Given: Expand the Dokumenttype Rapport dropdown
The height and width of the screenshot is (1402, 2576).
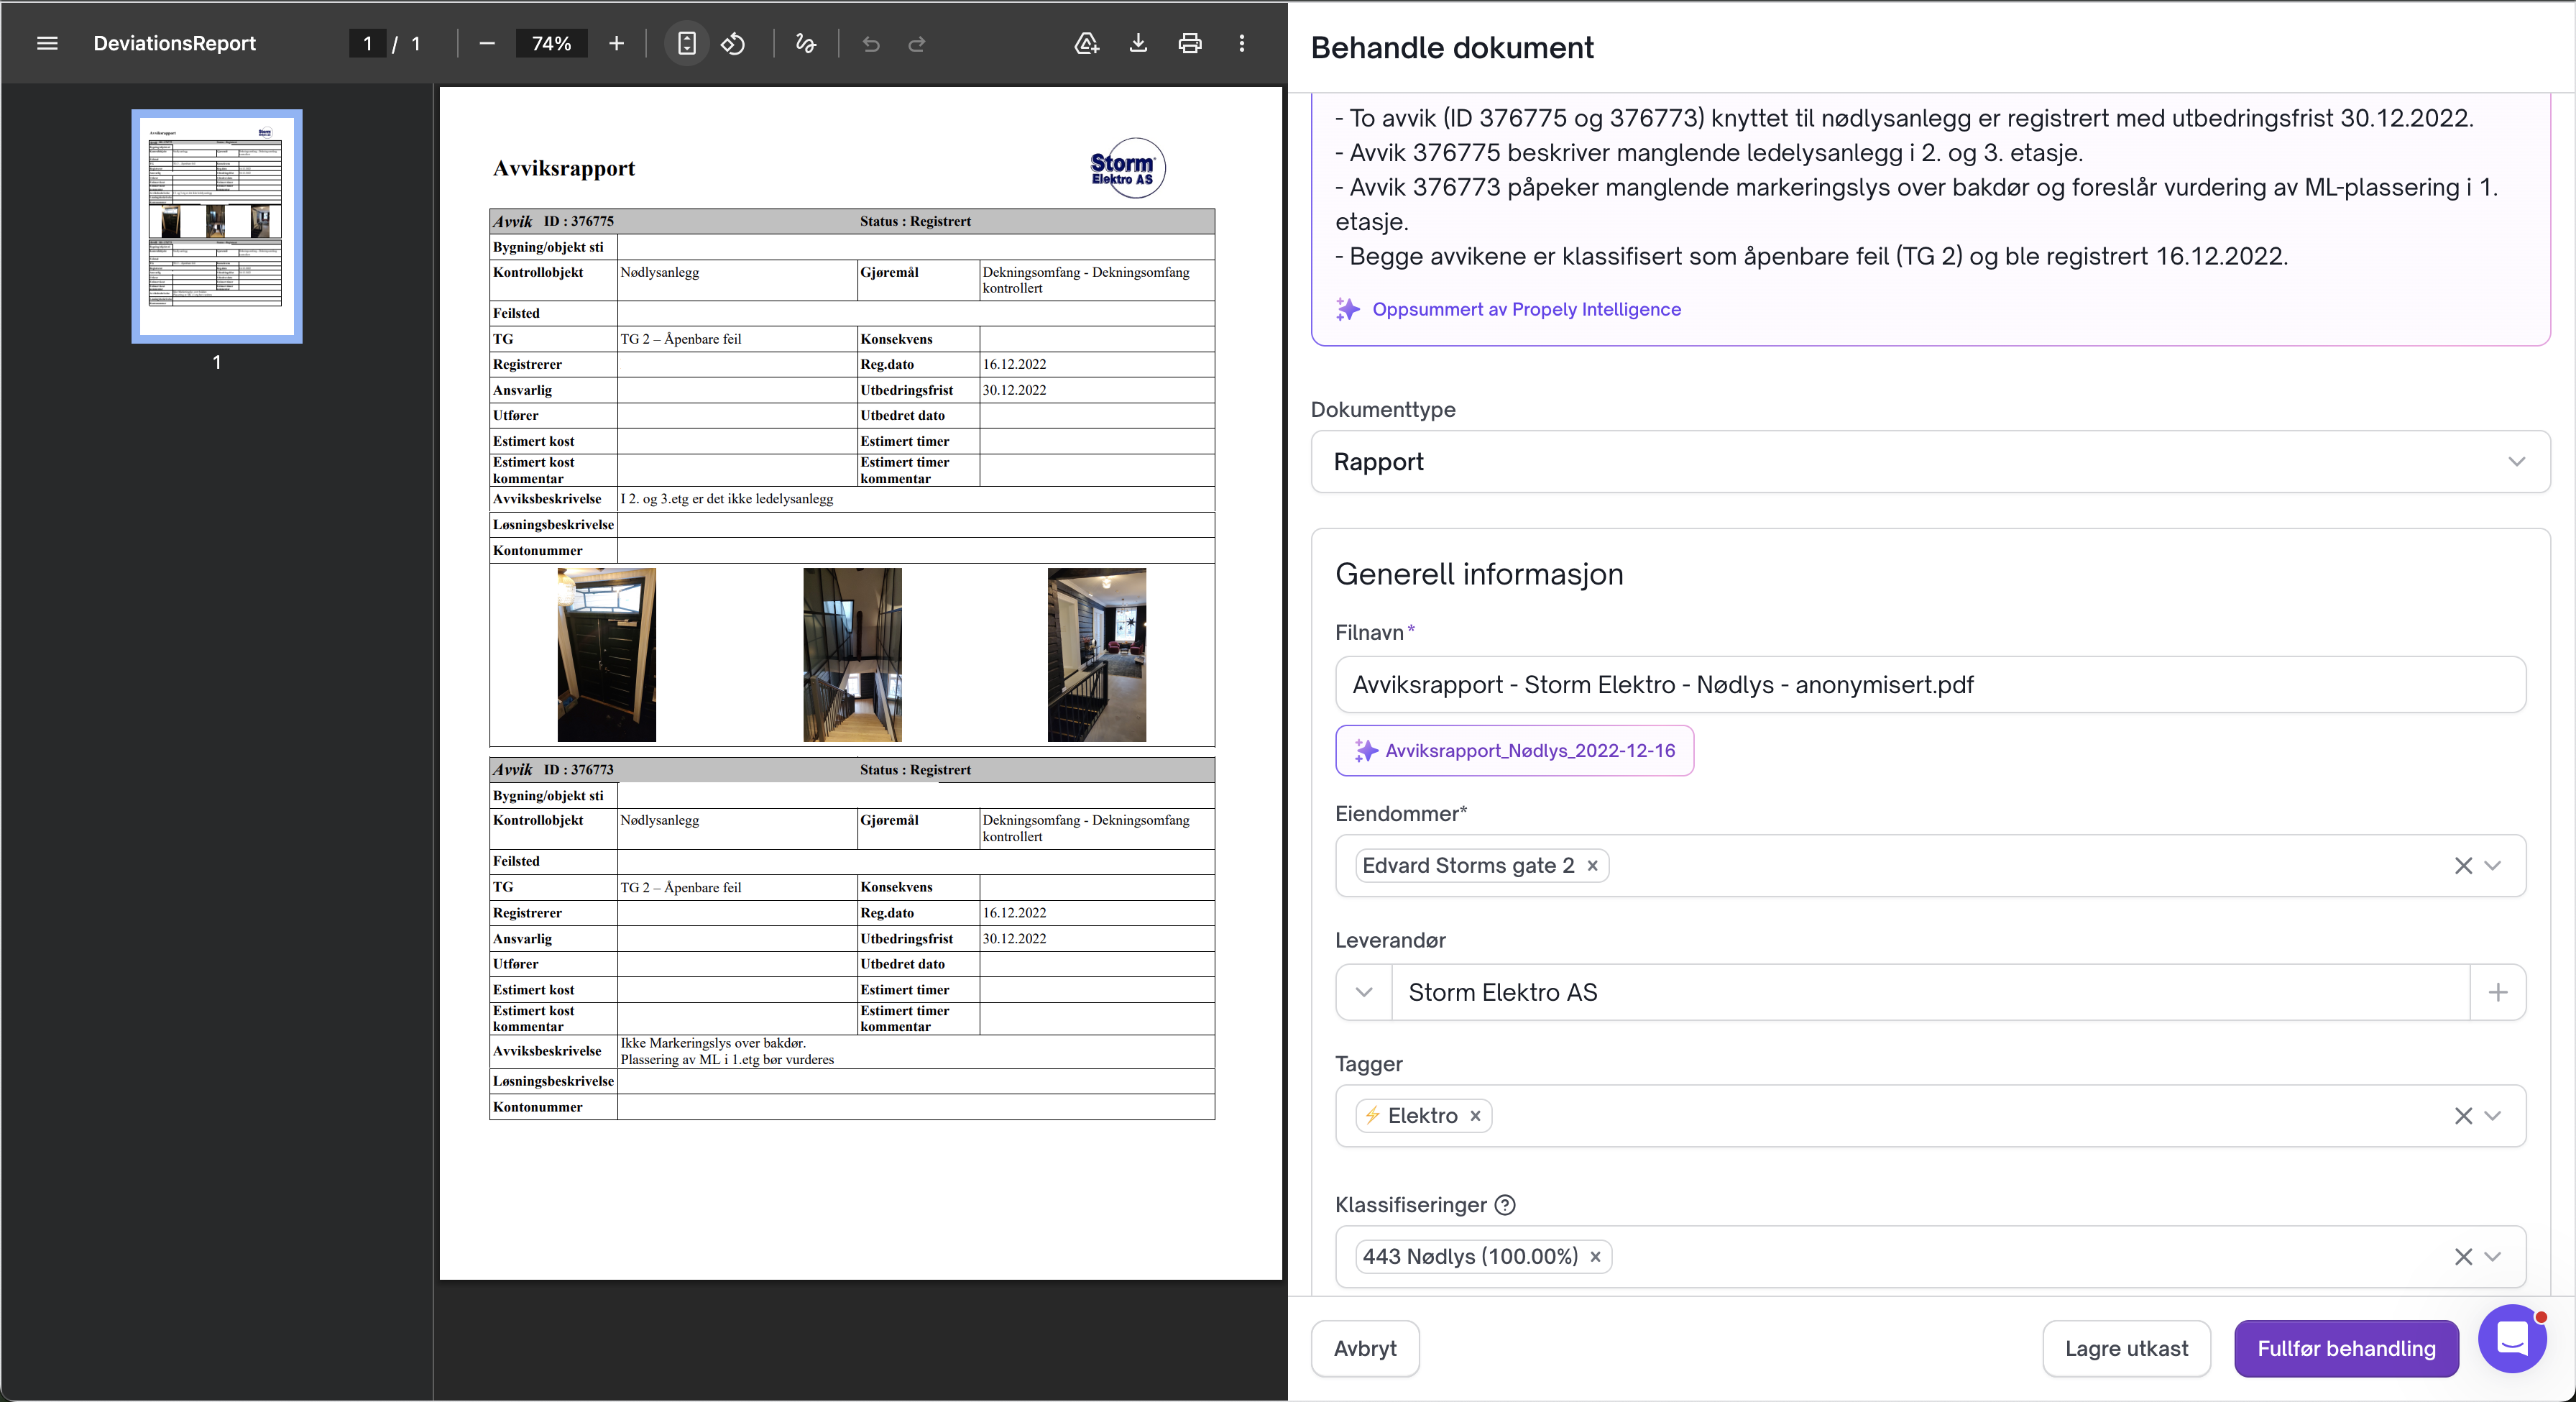Looking at the screenshot, I should click(x=2516, y=462).
